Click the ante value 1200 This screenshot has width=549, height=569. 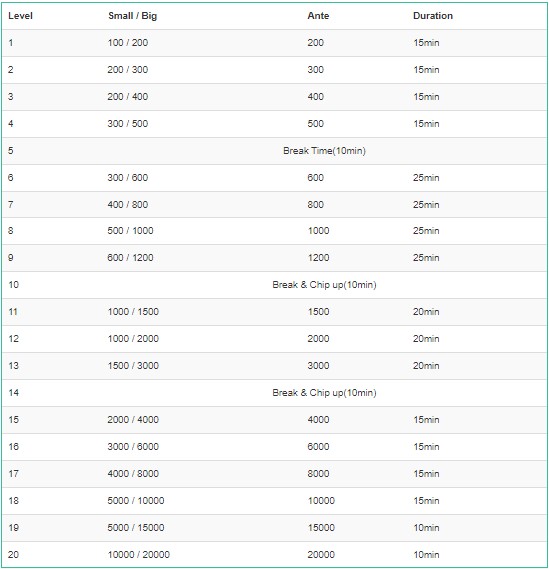click(x=318, y=258)
